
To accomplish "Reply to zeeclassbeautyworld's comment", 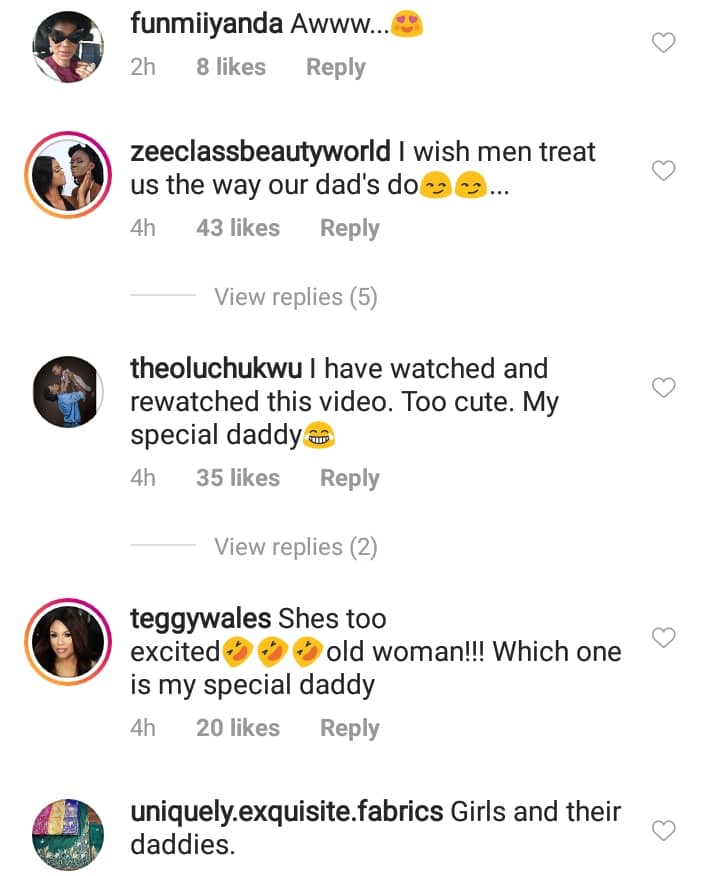I will click(349, 228).
